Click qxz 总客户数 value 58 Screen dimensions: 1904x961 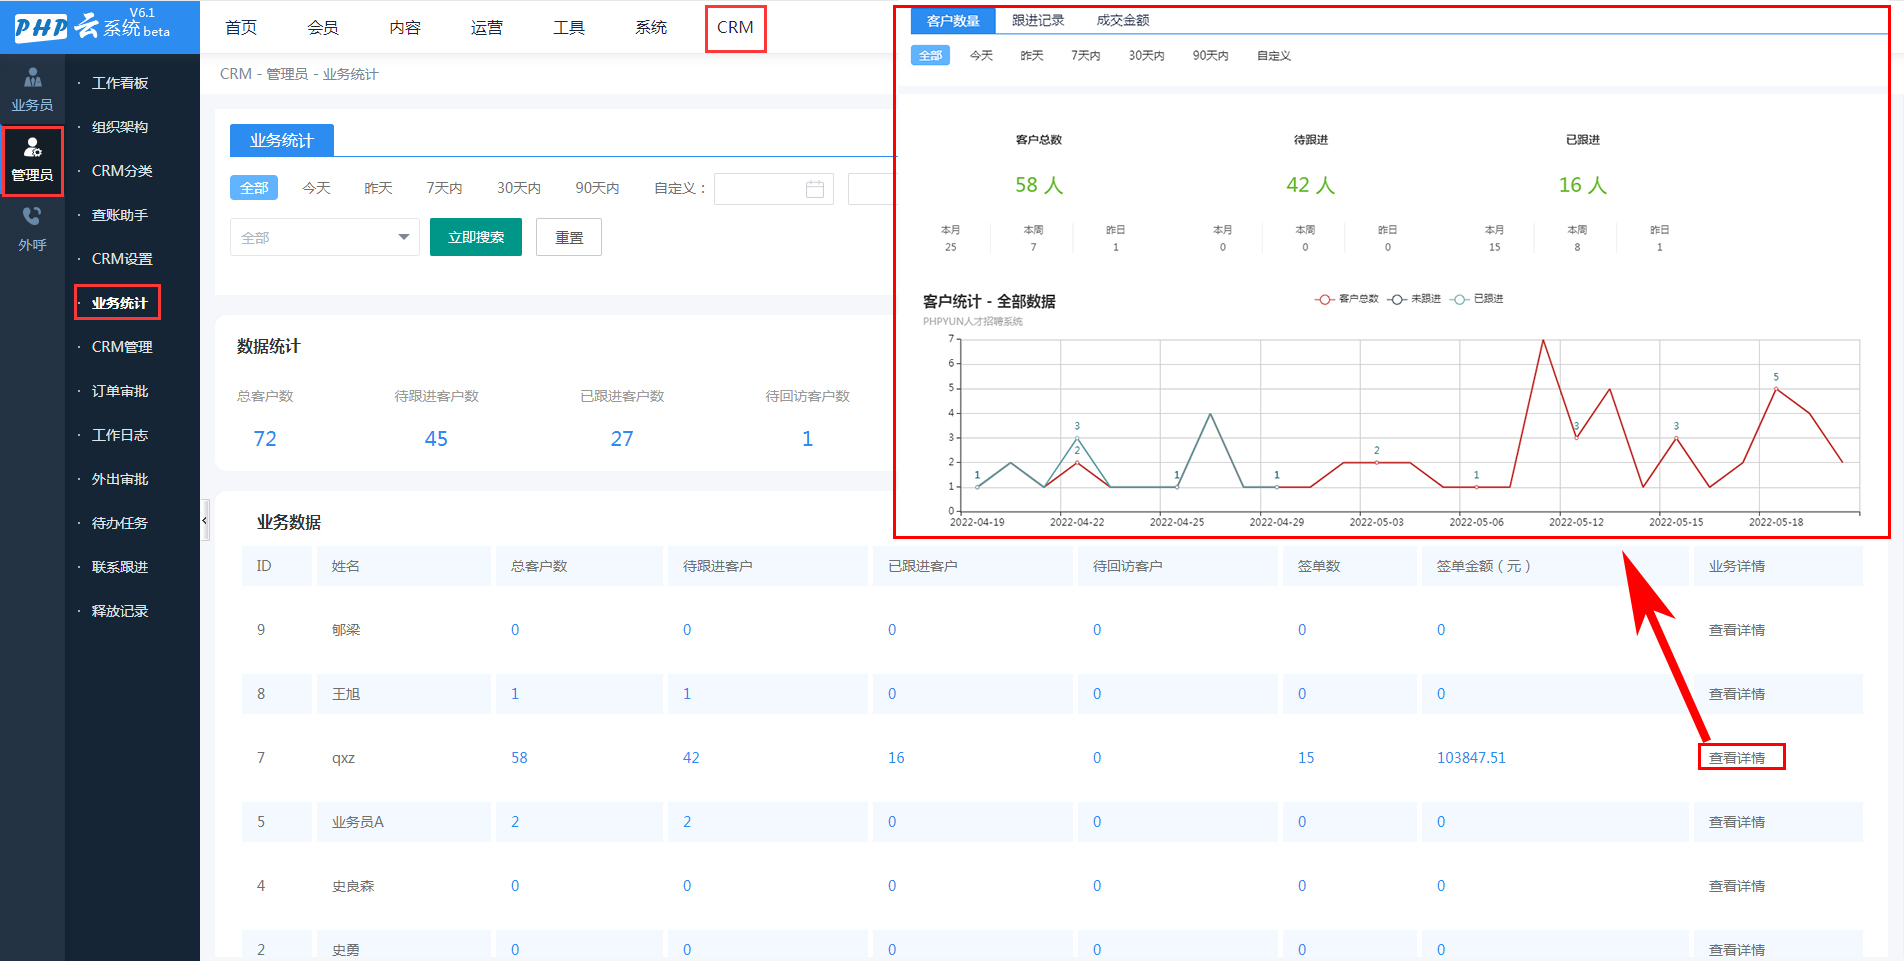tap(519, 758)
